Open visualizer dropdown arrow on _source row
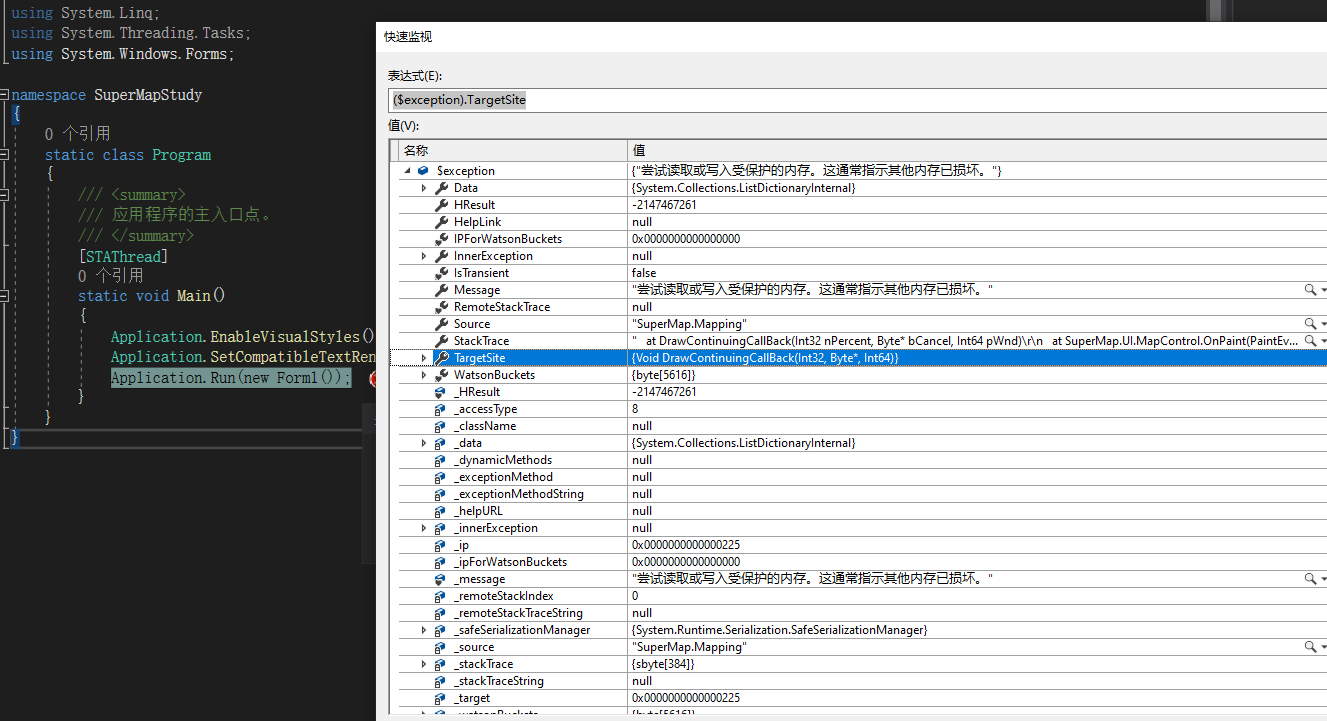1327x721 pixels. [x=1323, y=647]
